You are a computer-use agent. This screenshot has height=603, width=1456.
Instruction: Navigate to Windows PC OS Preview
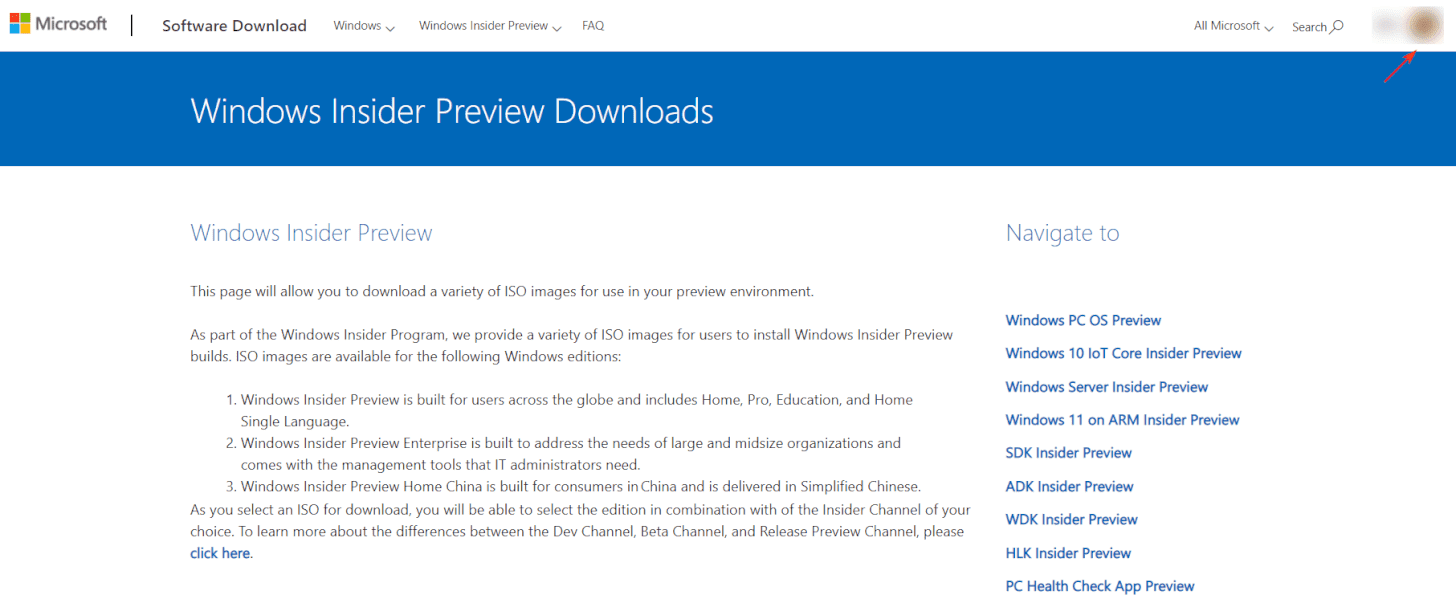1083,320
